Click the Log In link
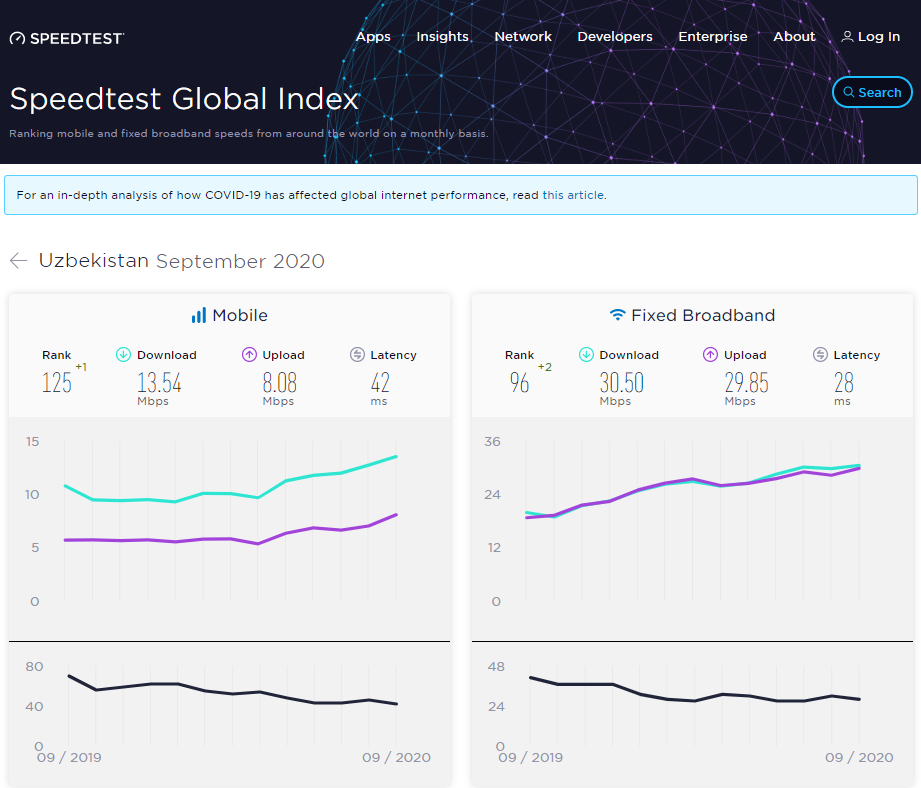This screenshot has height=788, width=921. (x=879, y=36)
